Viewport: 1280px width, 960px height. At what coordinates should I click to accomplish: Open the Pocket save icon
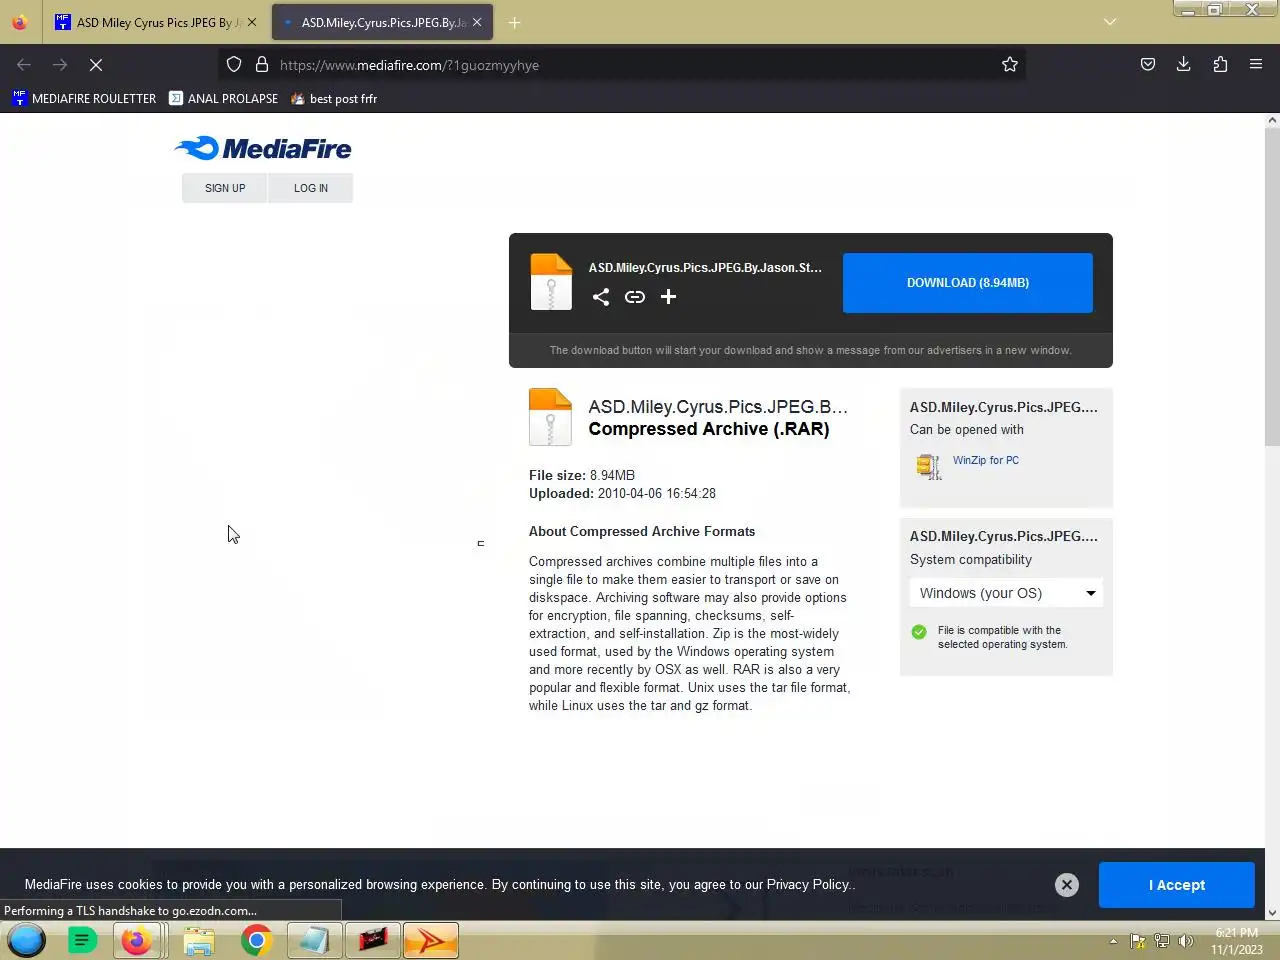[x=1148, y=65]
